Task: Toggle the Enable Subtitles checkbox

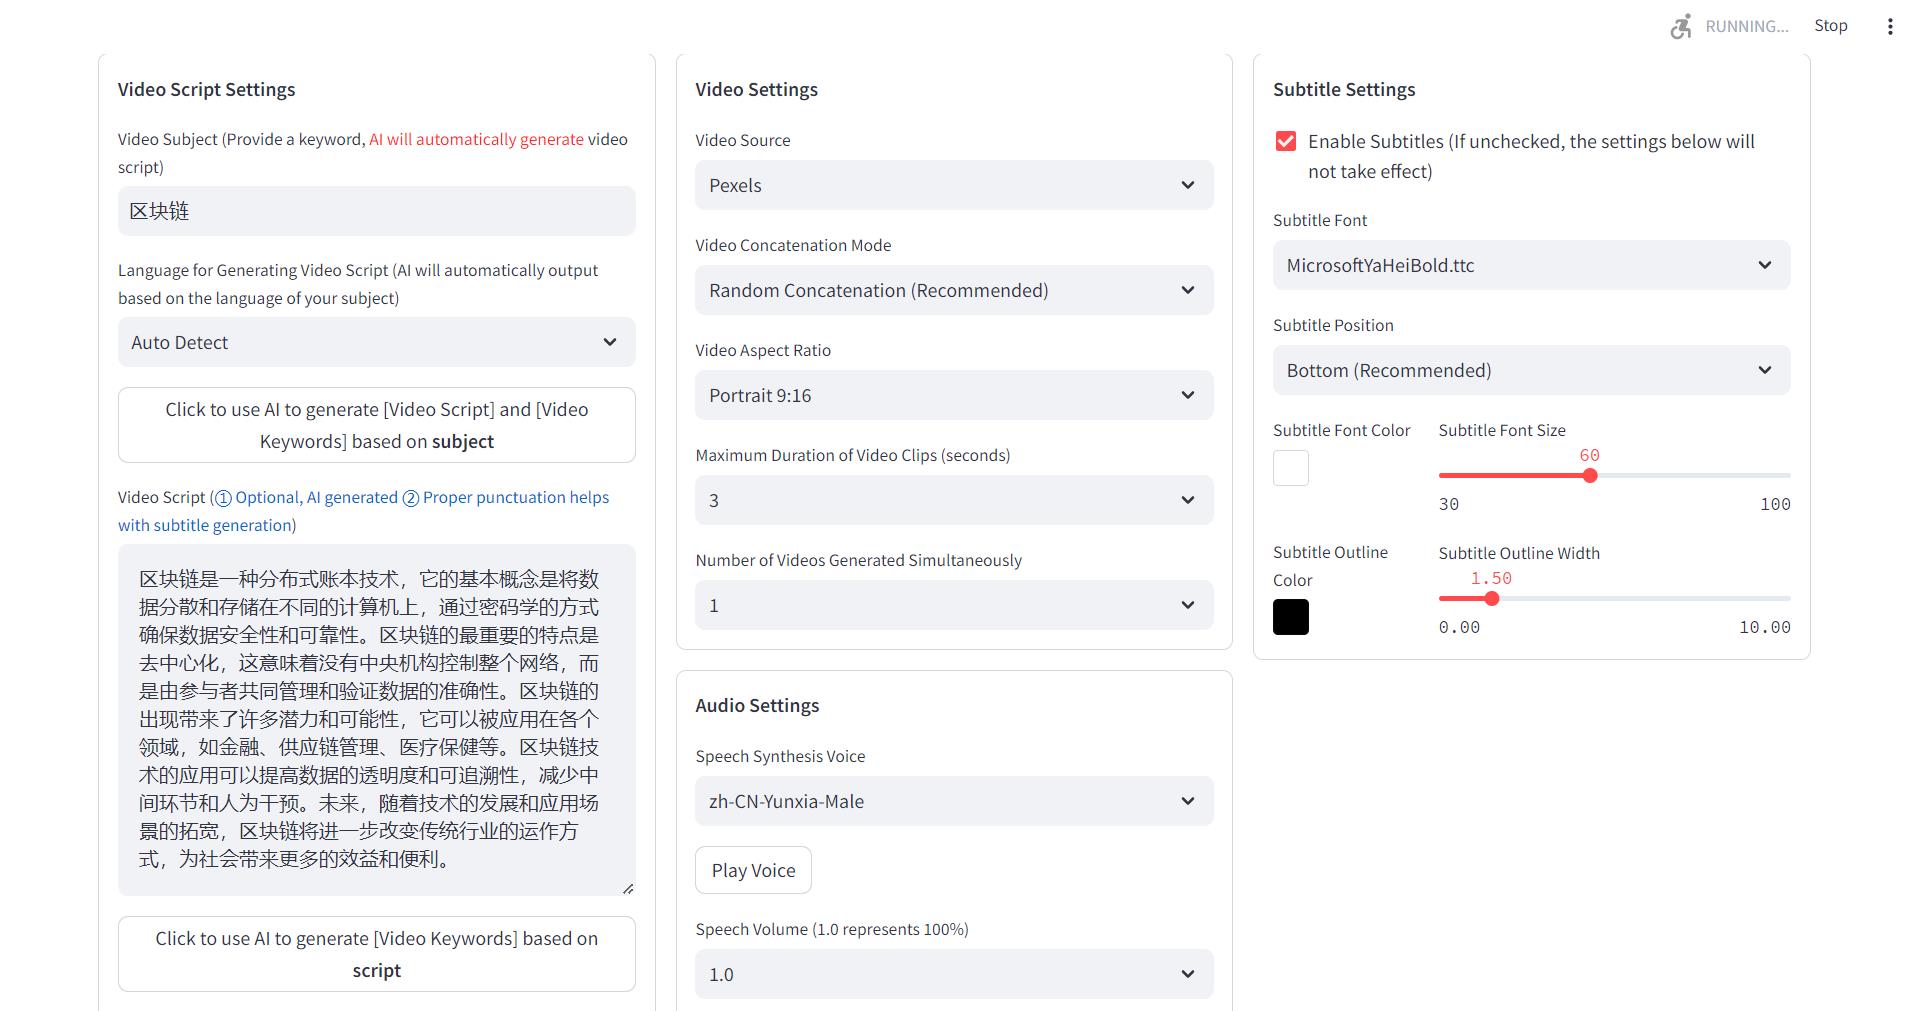Action: [x=1286, y=141]
